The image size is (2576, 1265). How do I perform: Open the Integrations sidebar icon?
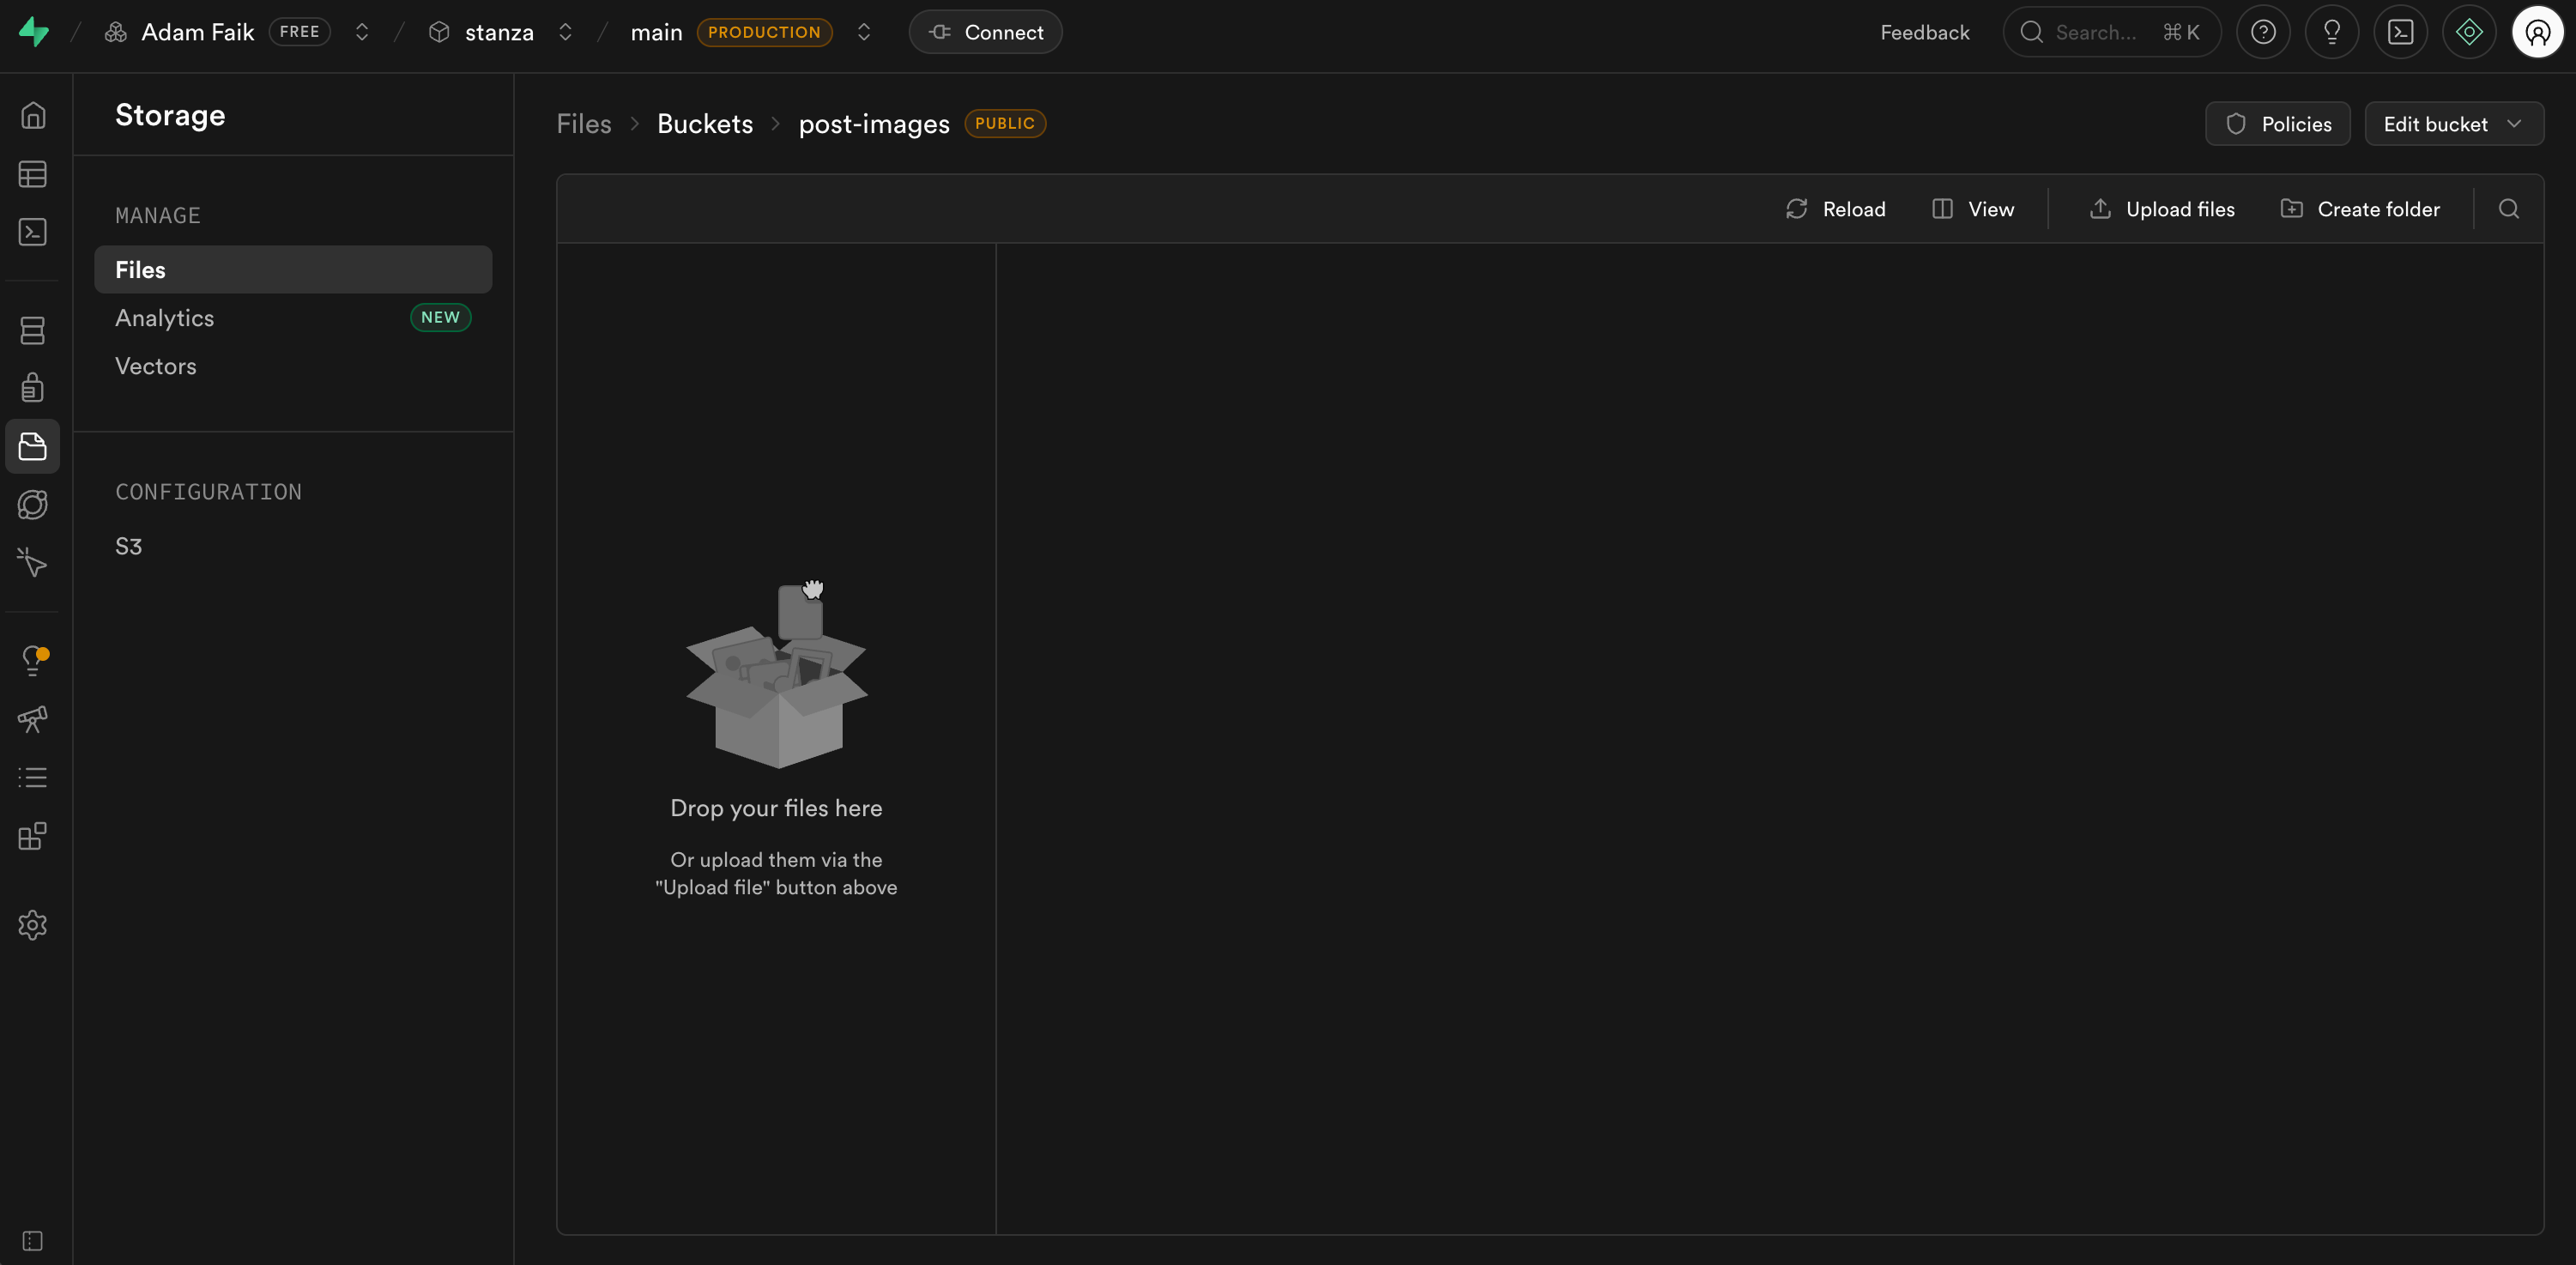coord(32,836)
